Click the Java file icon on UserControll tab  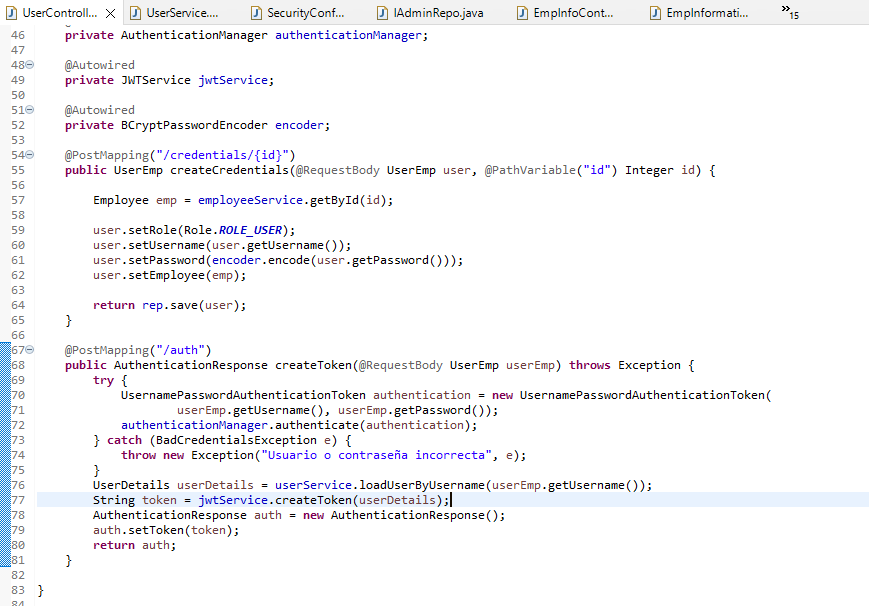(x=11, y=14)
